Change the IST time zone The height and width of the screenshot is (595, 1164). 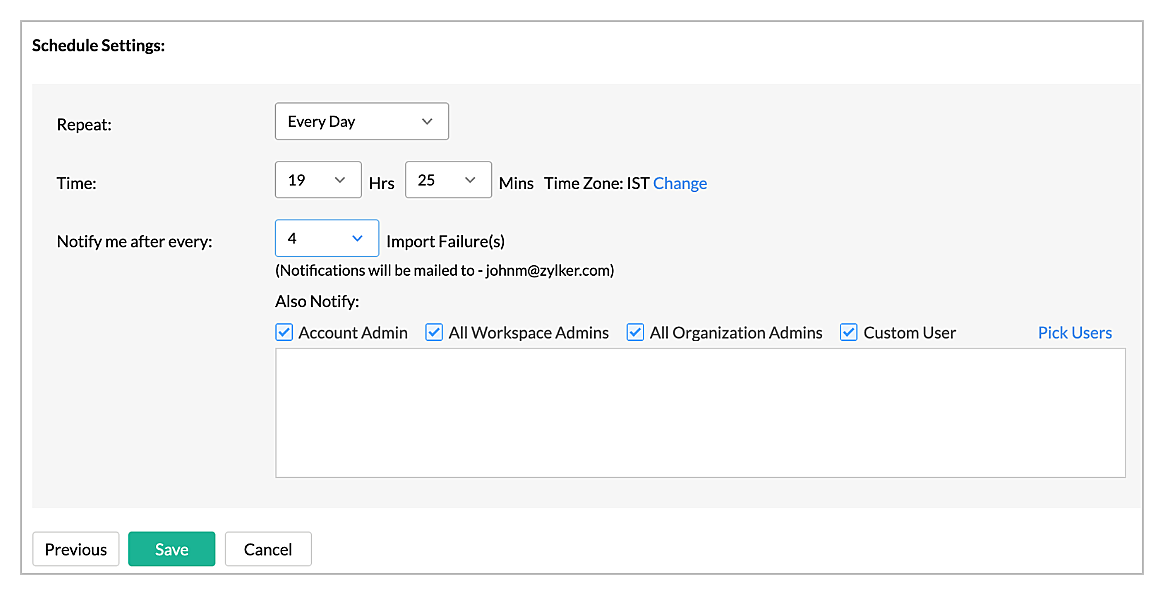click(680, 183)
